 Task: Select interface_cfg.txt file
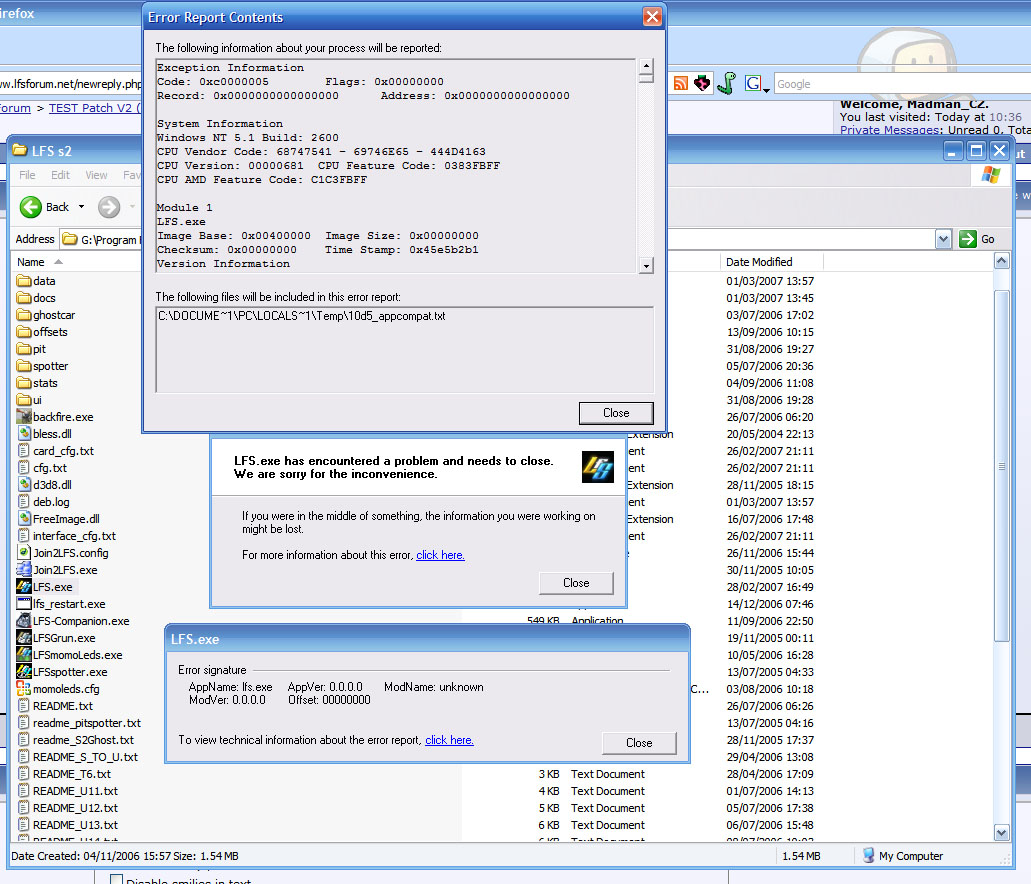67,536
